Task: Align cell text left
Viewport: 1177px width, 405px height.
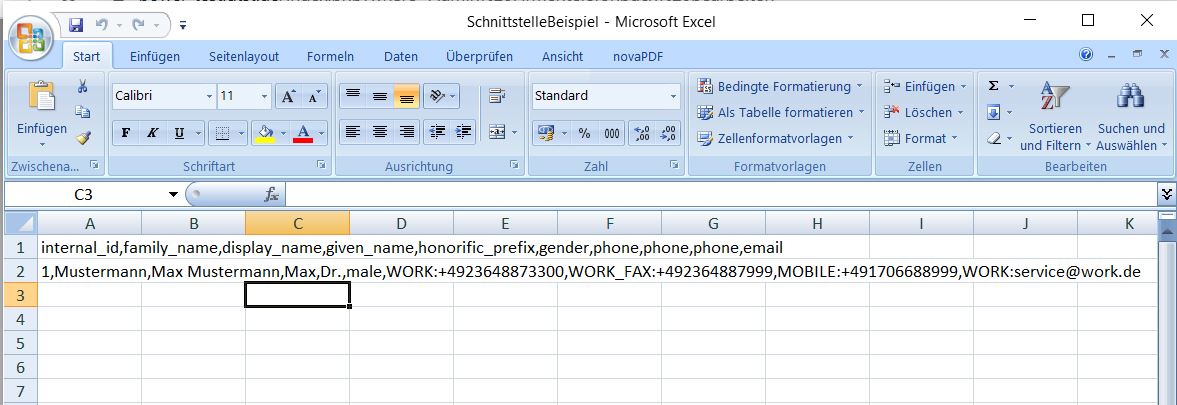Action: coord(353,132)
